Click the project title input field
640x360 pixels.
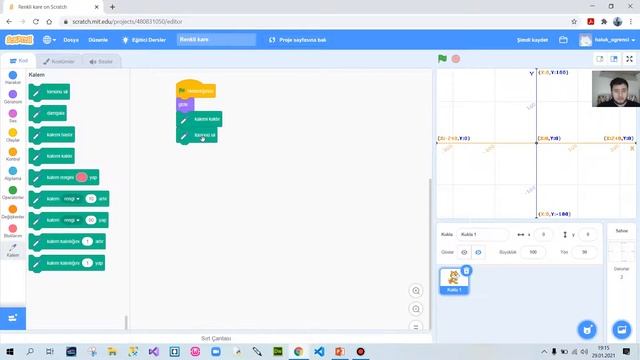pos(216,40)
